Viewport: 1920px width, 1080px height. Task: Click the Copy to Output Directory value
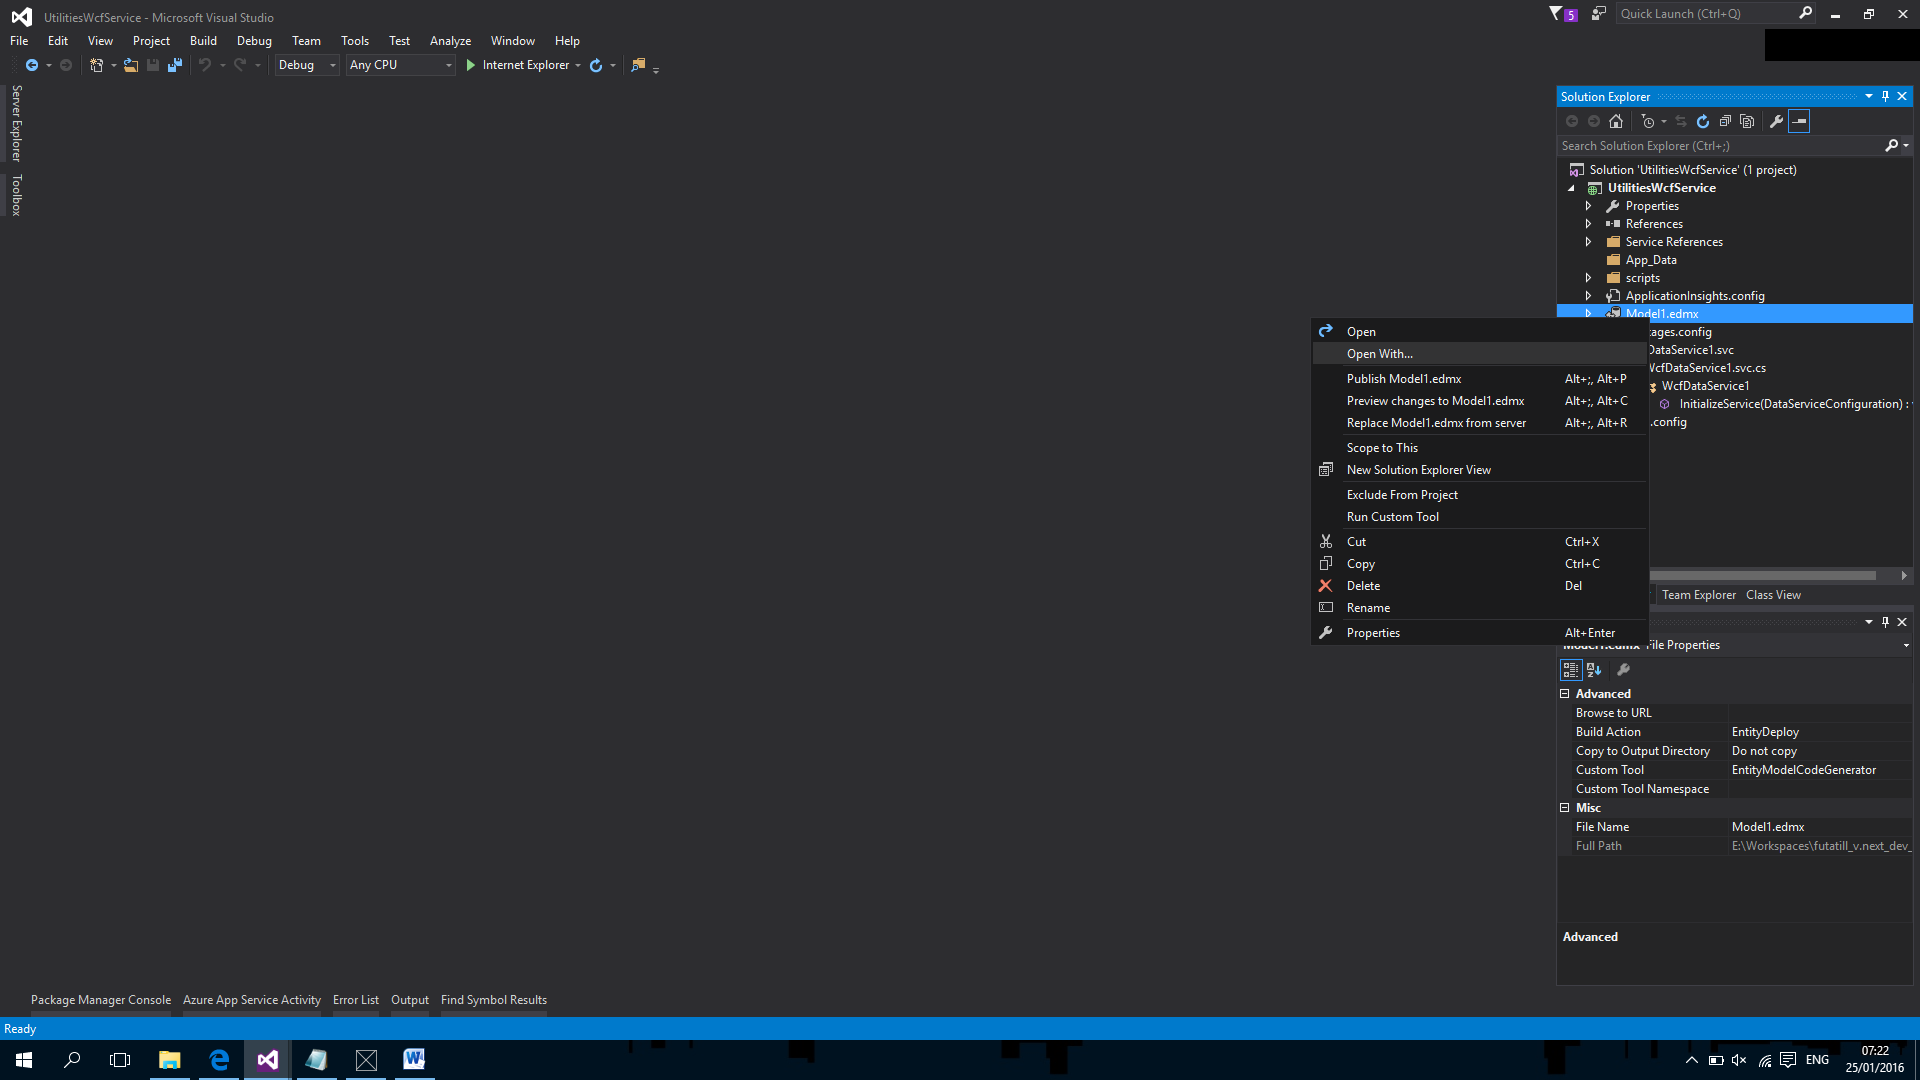tap(1820, 751)
